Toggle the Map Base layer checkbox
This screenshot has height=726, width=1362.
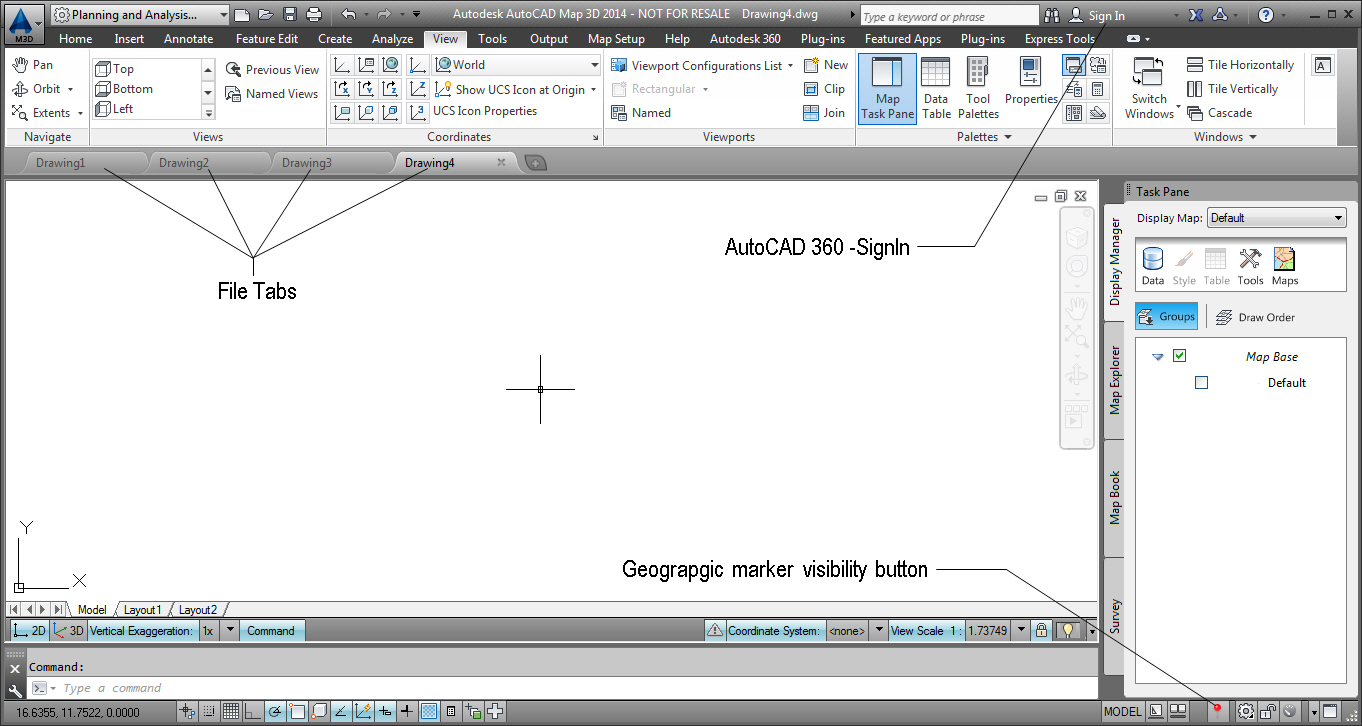click(1180, 356)
